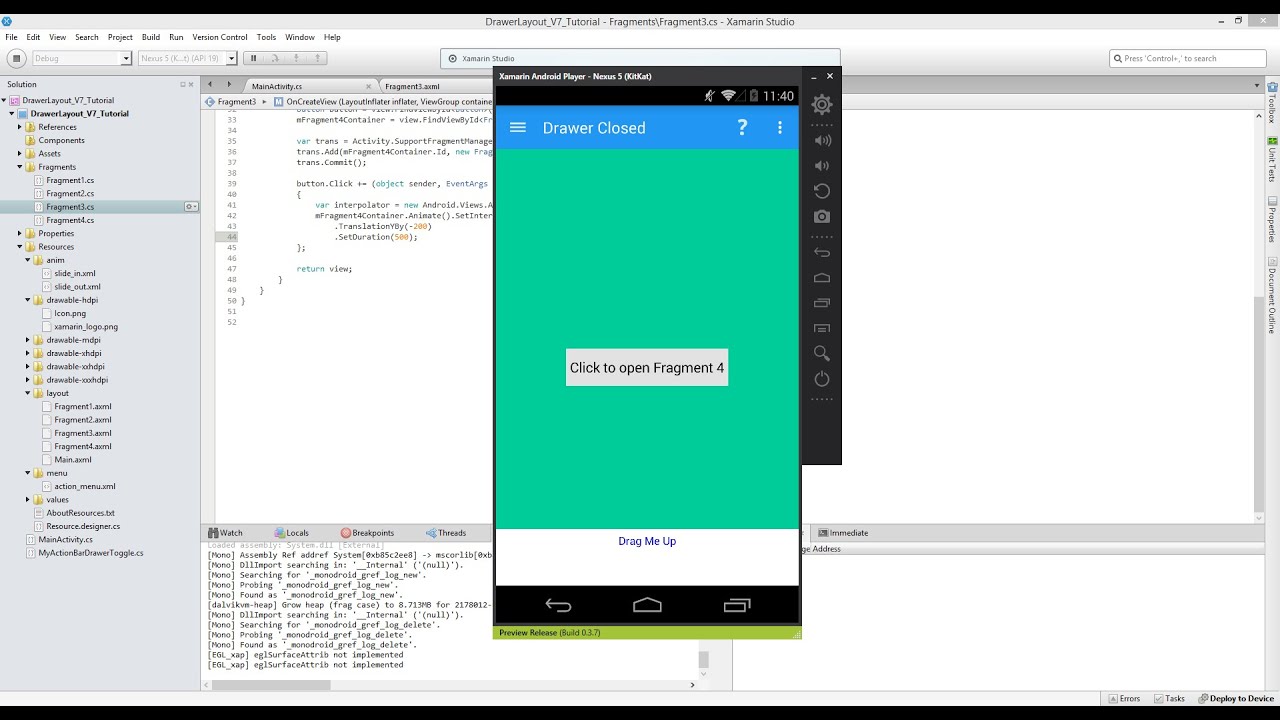Expand the values folder

tap(28, 499)
